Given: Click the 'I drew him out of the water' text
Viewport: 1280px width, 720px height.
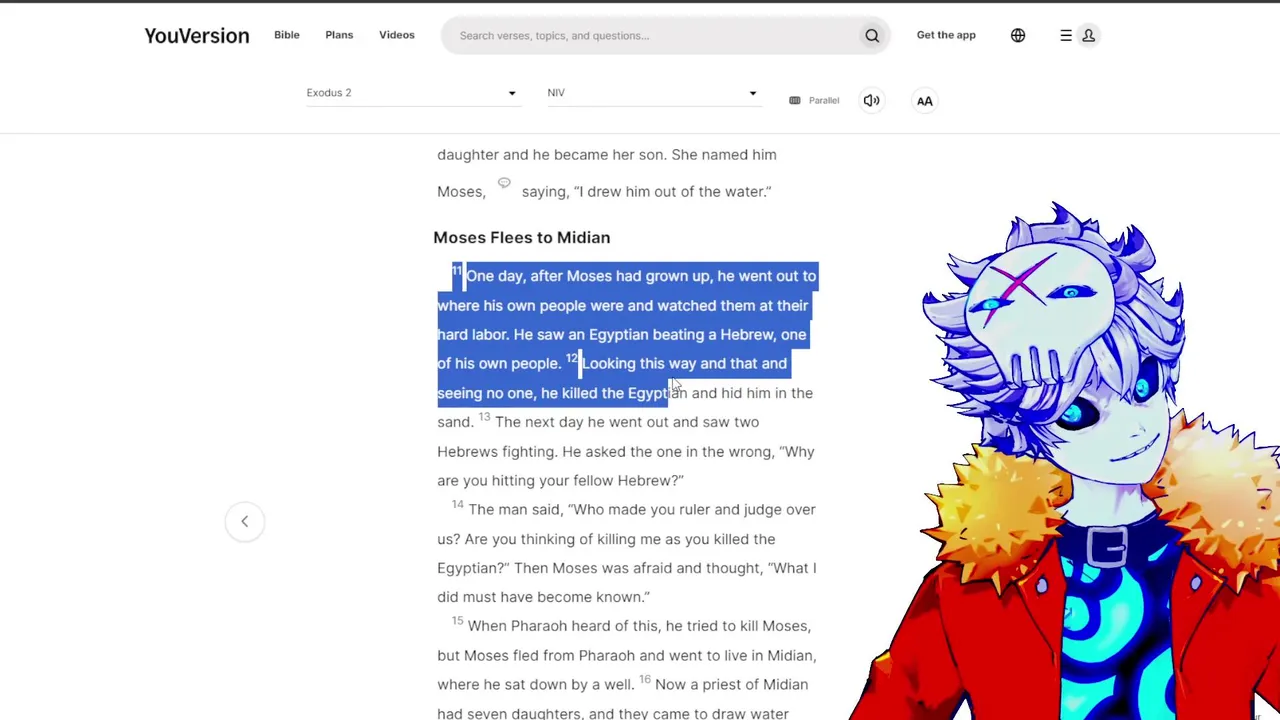Looking at the screenshot, I should [x=672, y=192].
